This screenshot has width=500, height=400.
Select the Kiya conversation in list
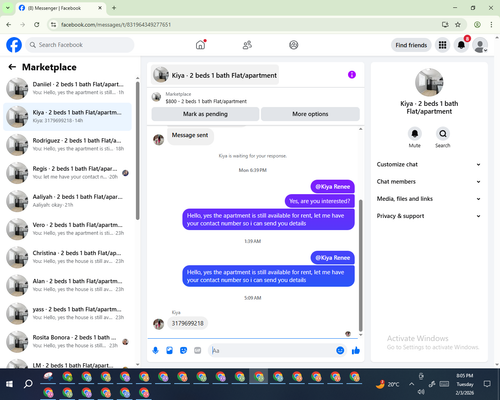[67, 117]
